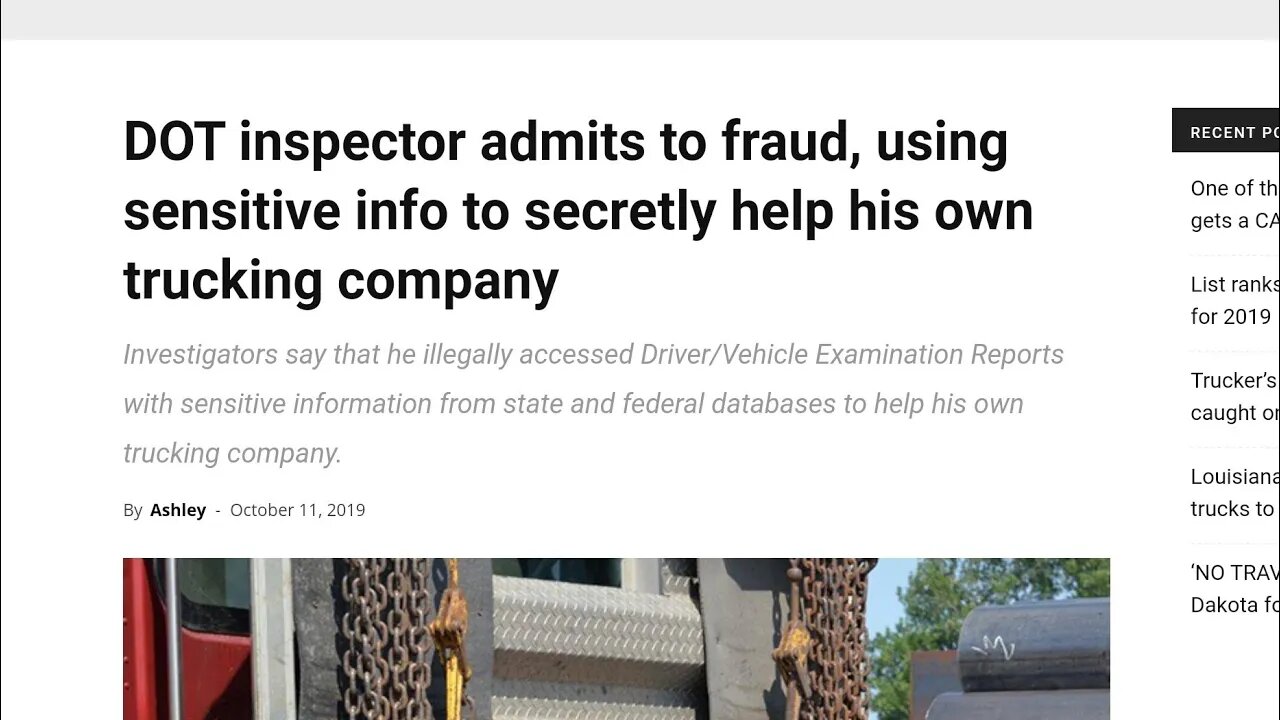This screenshot has height=720, width=1280.
Task: Open the 'NO TRAV...' Dakota post
Action: 1234,588
